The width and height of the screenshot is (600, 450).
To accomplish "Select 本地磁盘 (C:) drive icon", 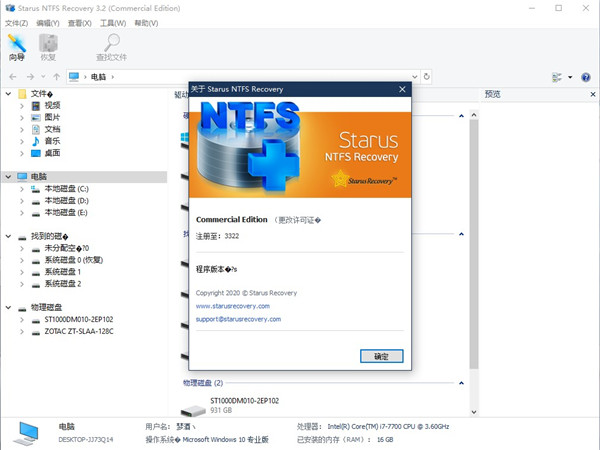I will pos(36,189).
